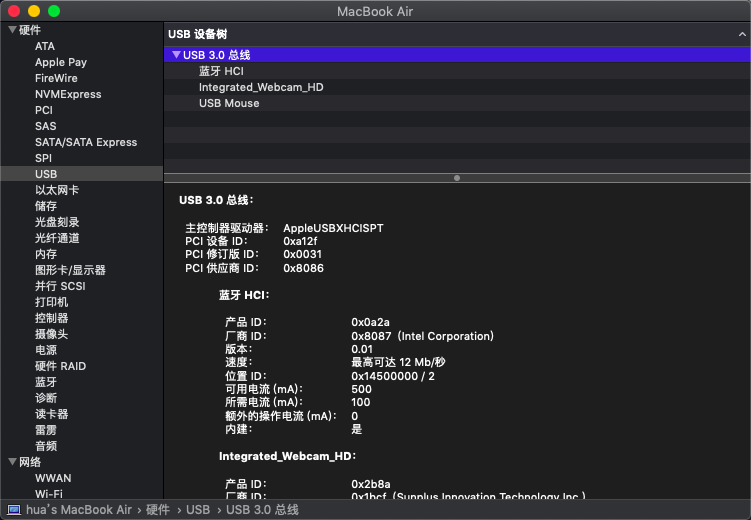
Task: Collapse the 网络 sidebar section
Action: click(12, 462)
